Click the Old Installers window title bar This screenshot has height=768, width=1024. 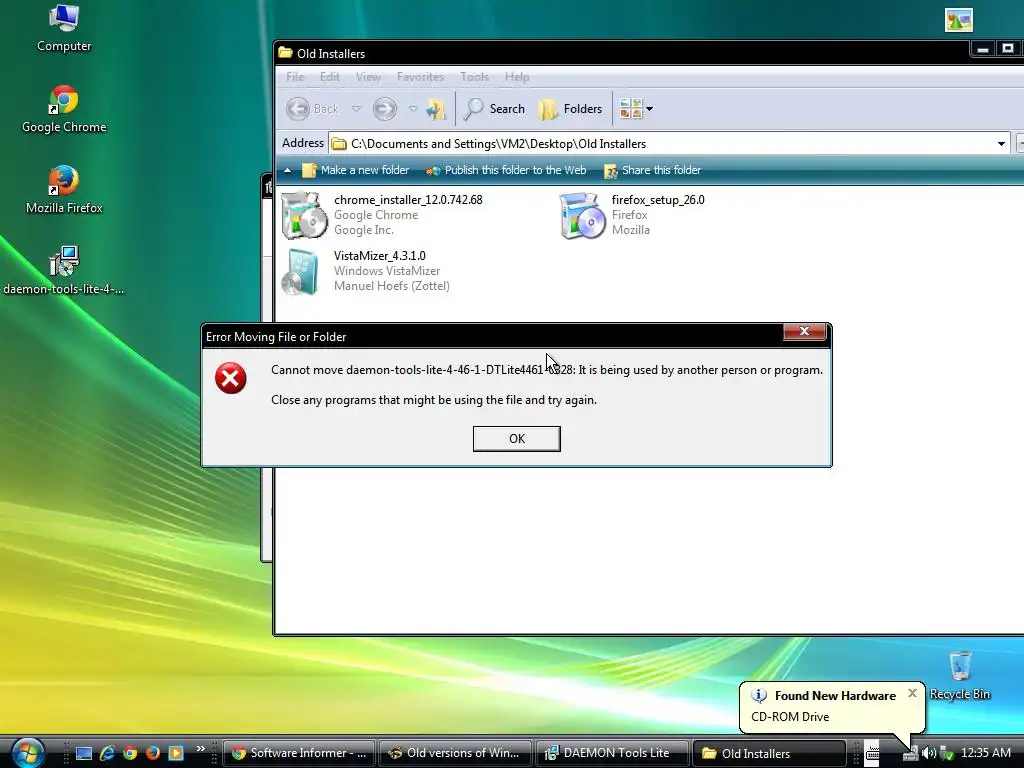[620, 54]
